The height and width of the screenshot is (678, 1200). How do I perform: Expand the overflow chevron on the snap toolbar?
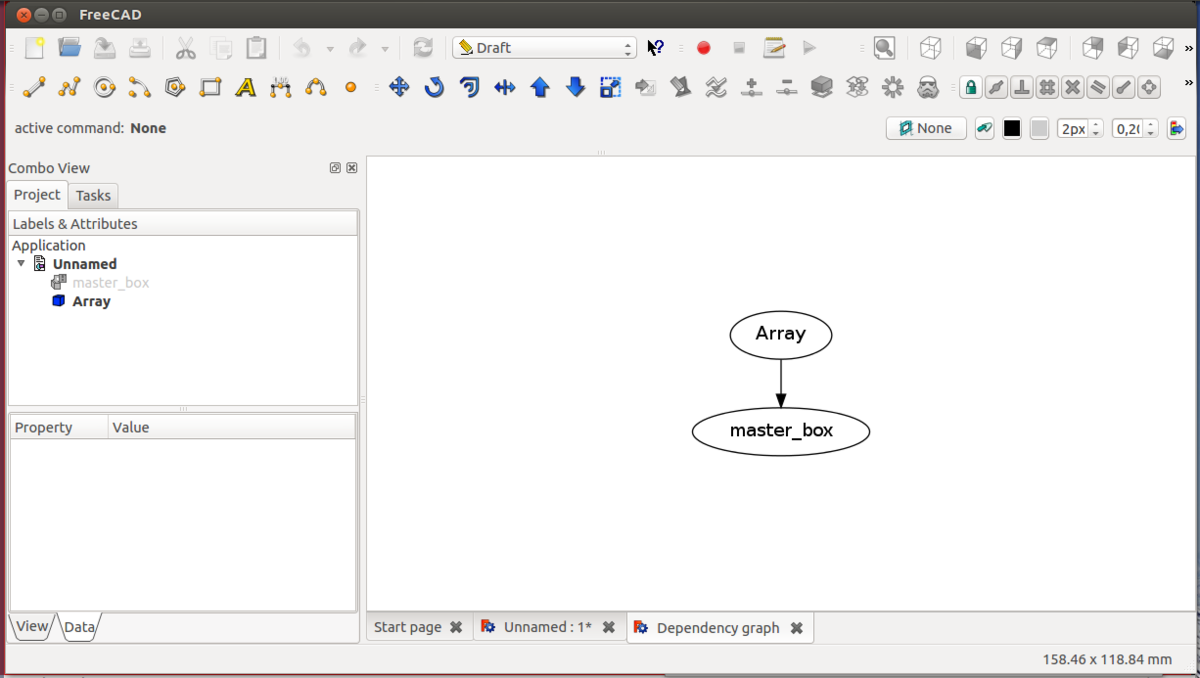click(x=1188, y=83)
